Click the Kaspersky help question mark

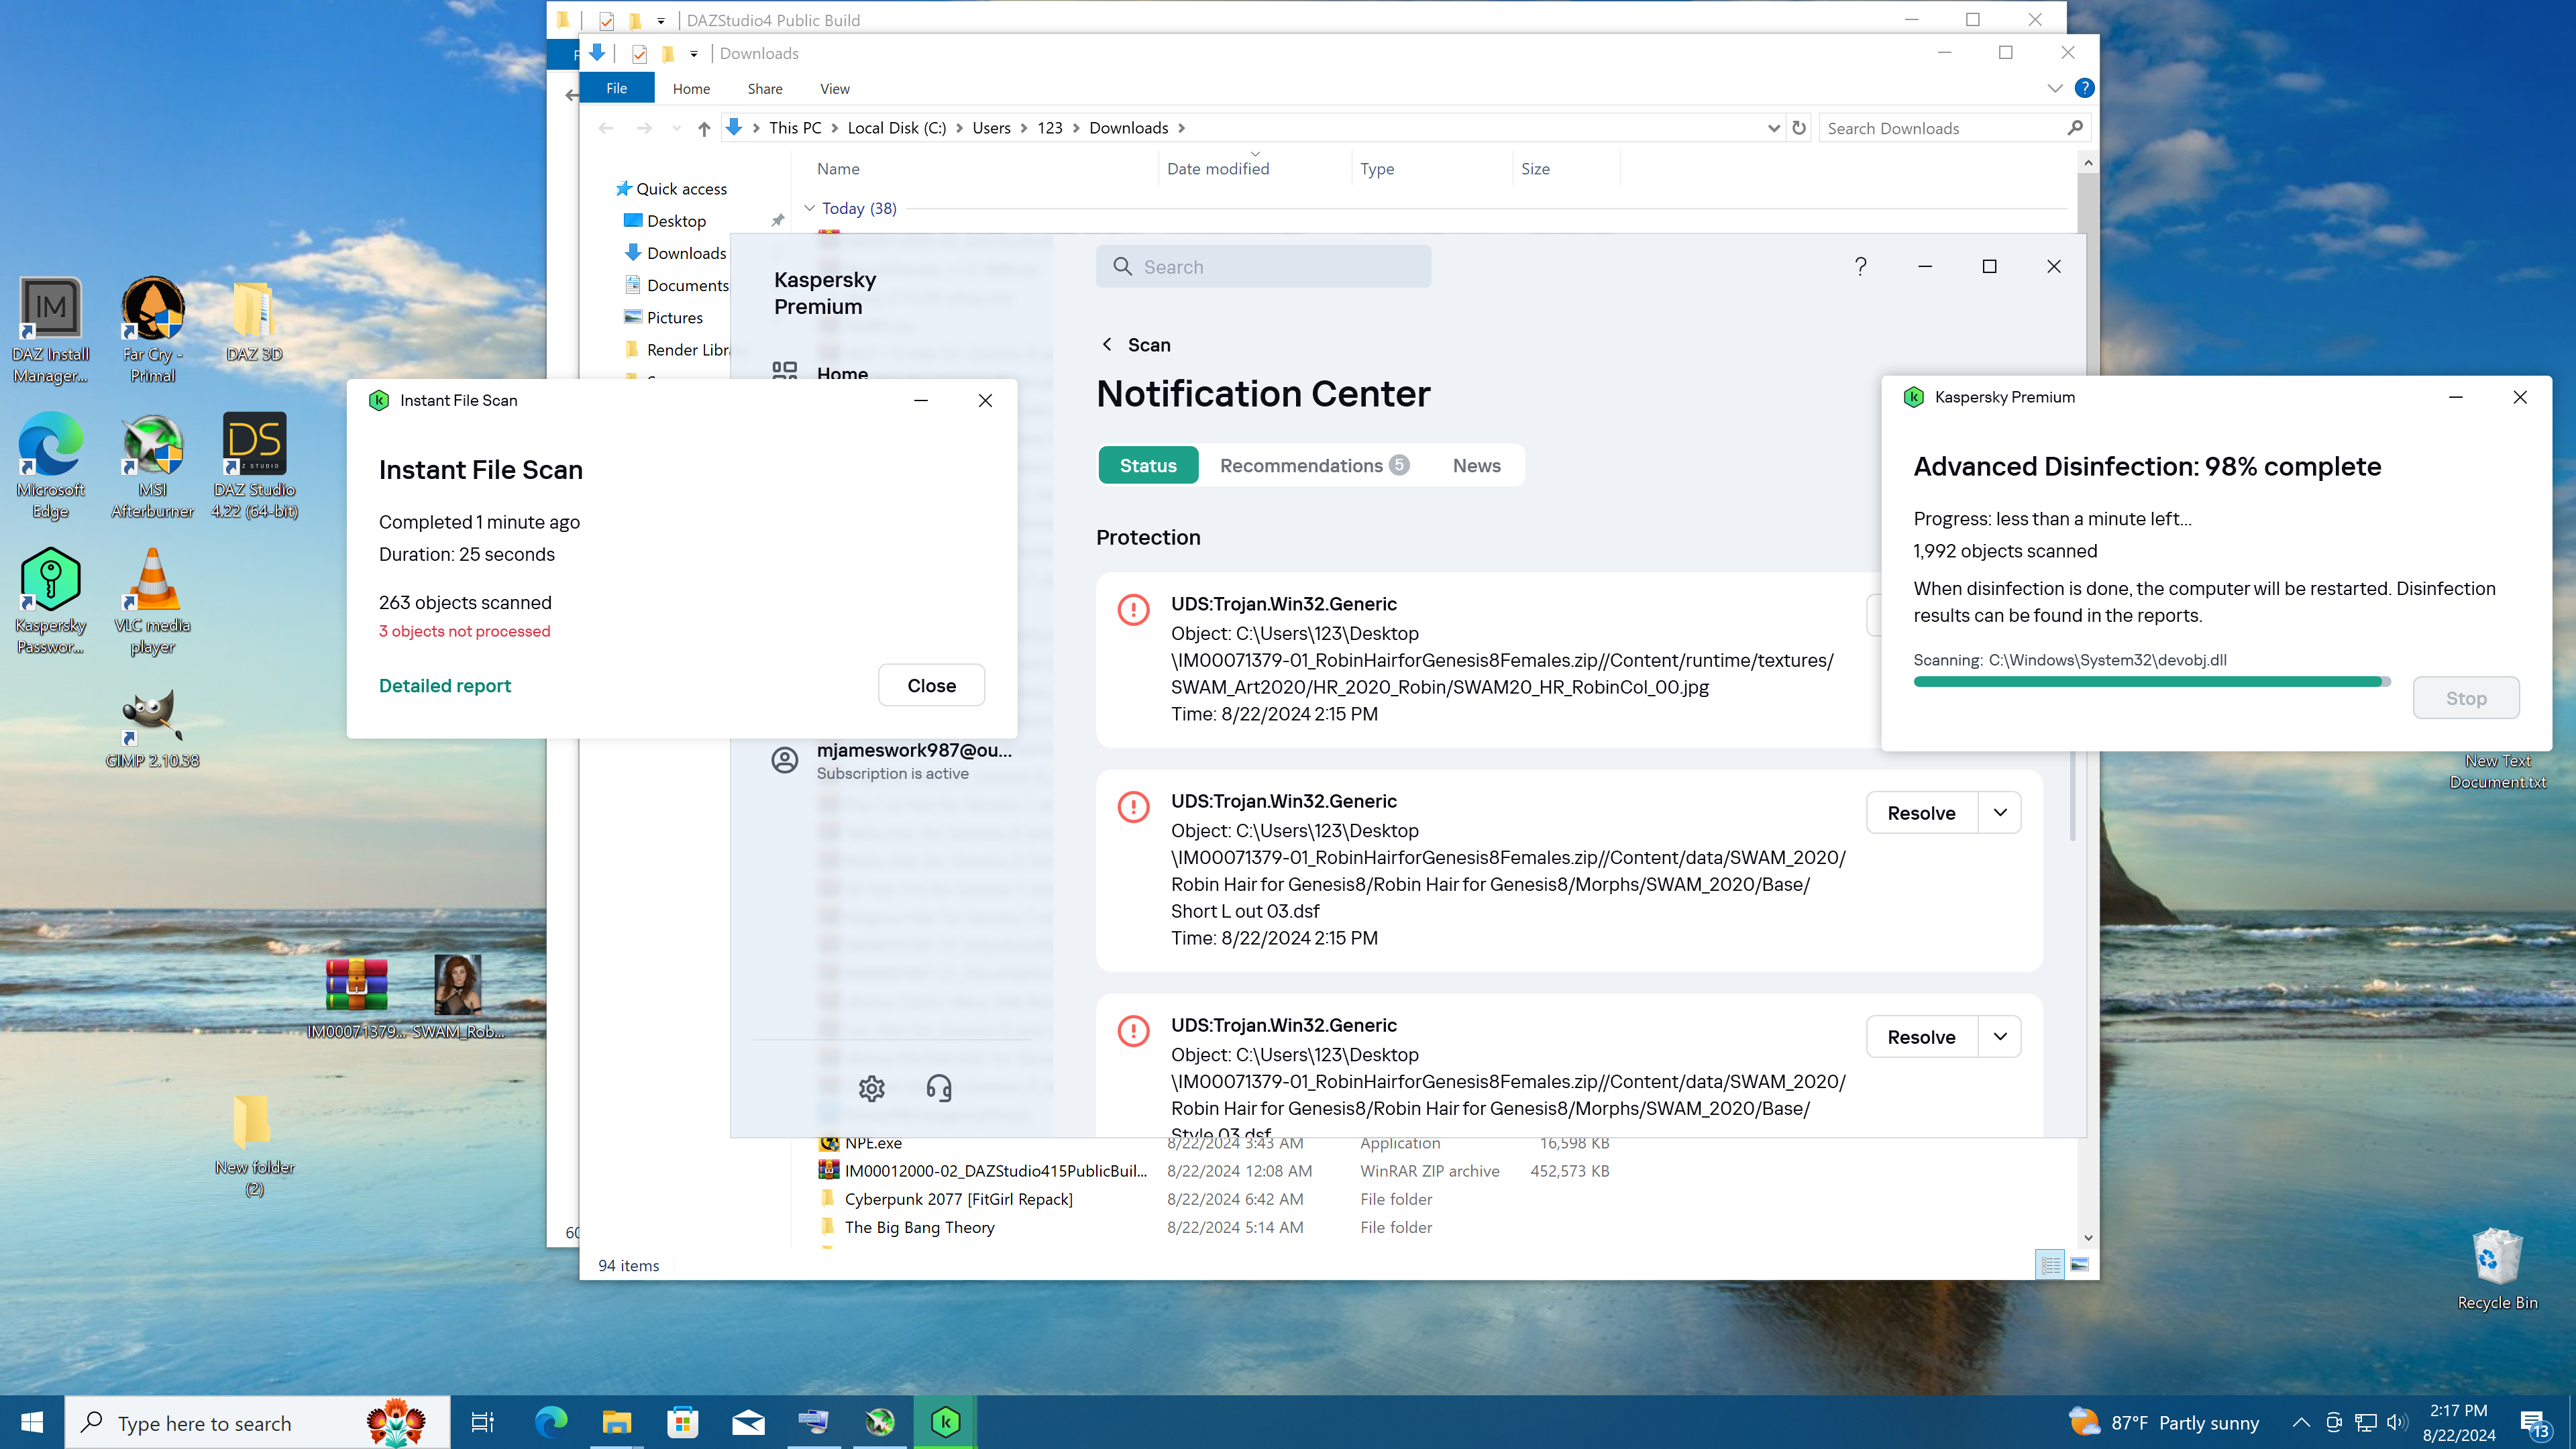pyautogui.click(x=1860, y=267)
